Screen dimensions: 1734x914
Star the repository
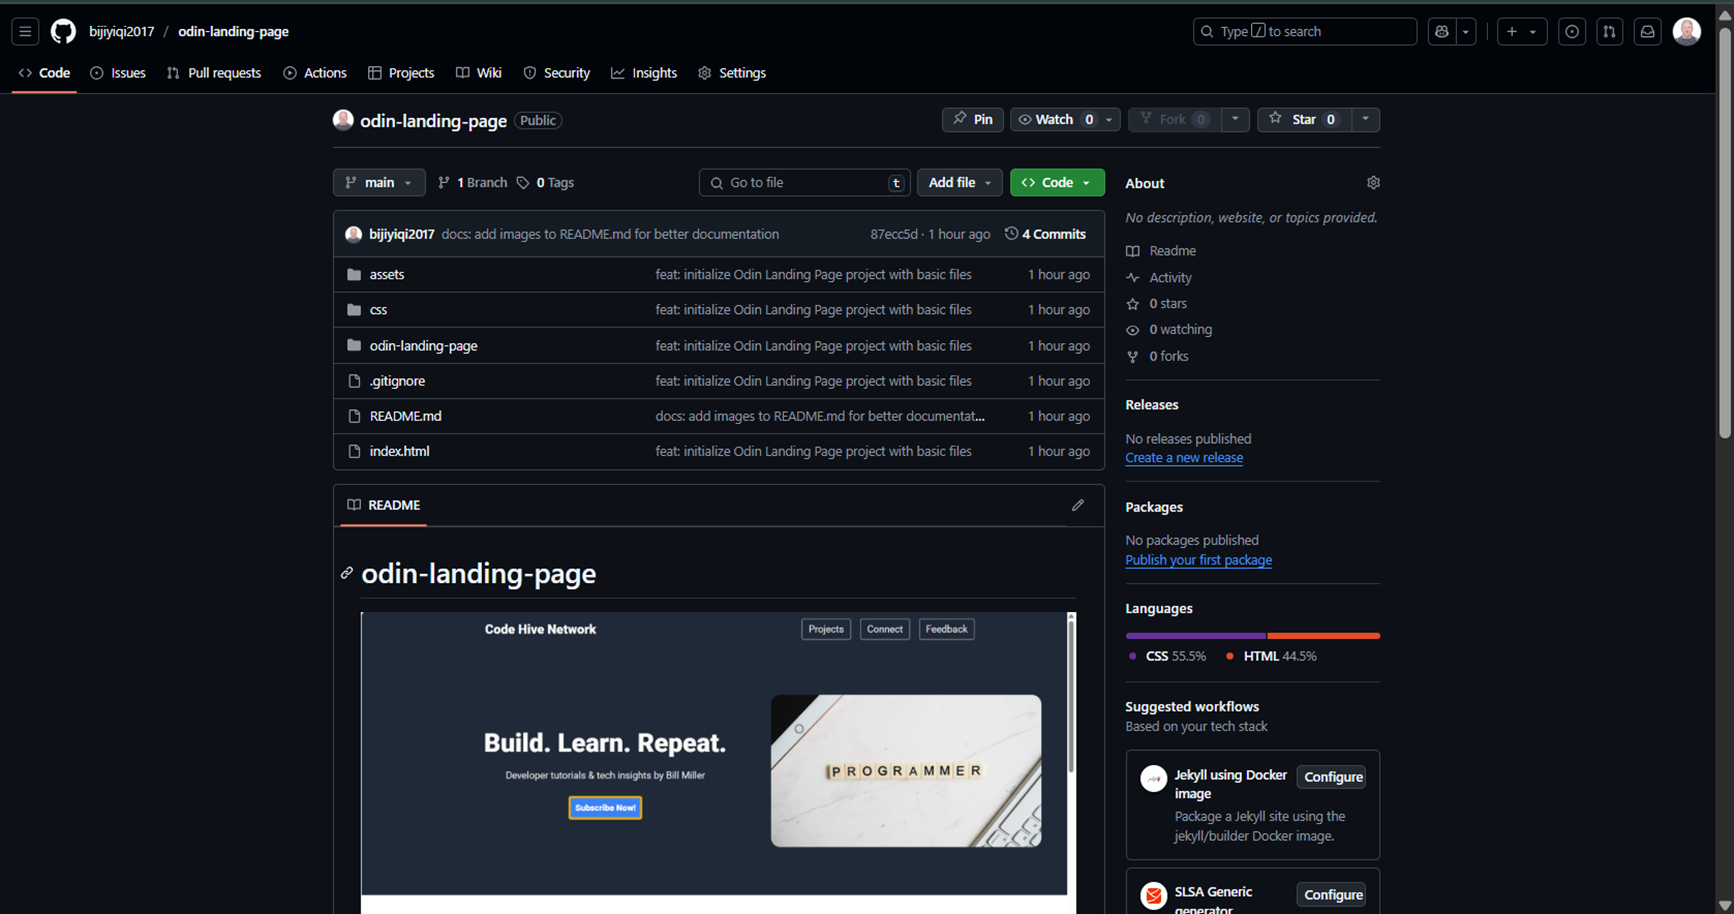coord(1304,120)
